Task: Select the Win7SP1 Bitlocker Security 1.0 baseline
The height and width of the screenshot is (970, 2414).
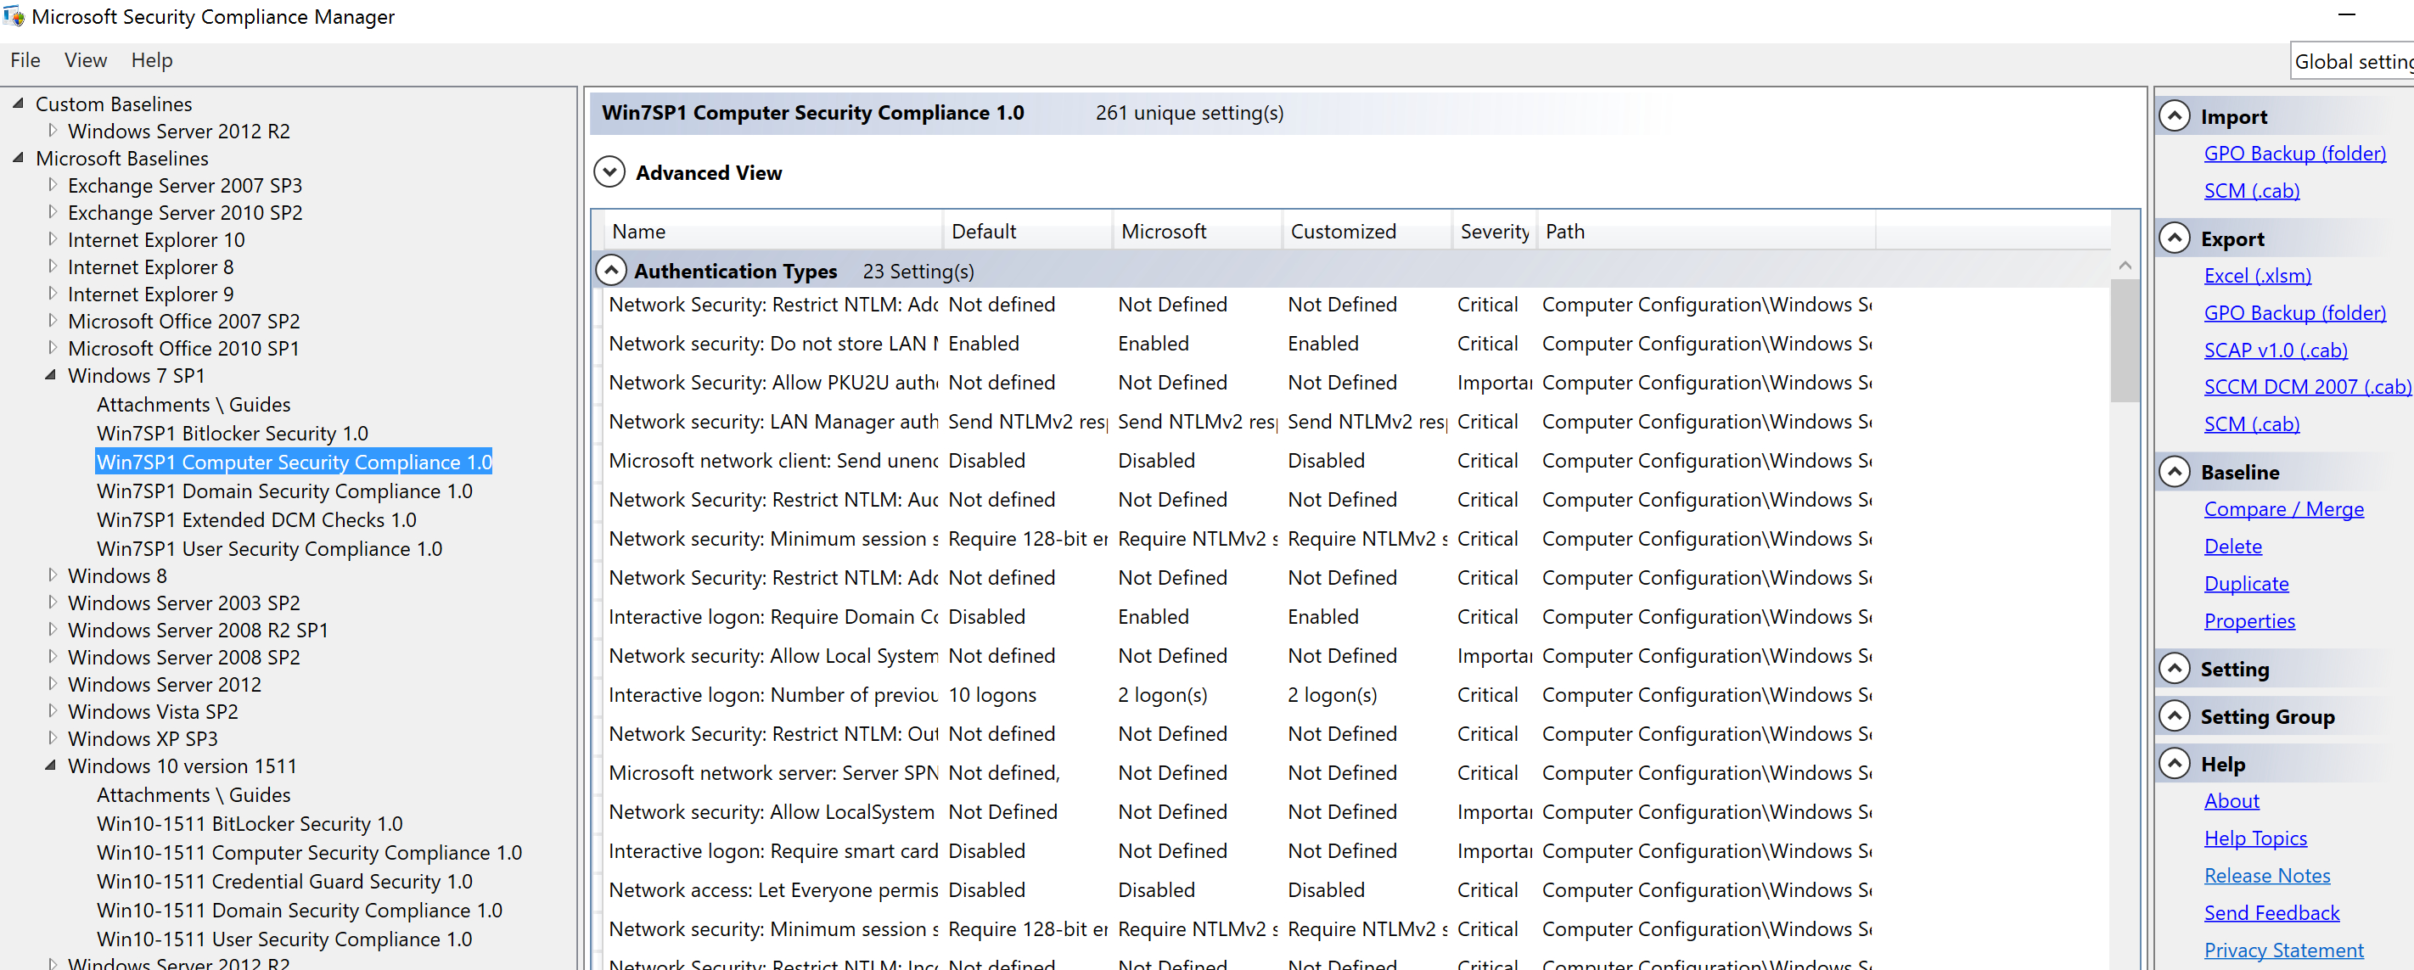Action: (x=232, y=433)
